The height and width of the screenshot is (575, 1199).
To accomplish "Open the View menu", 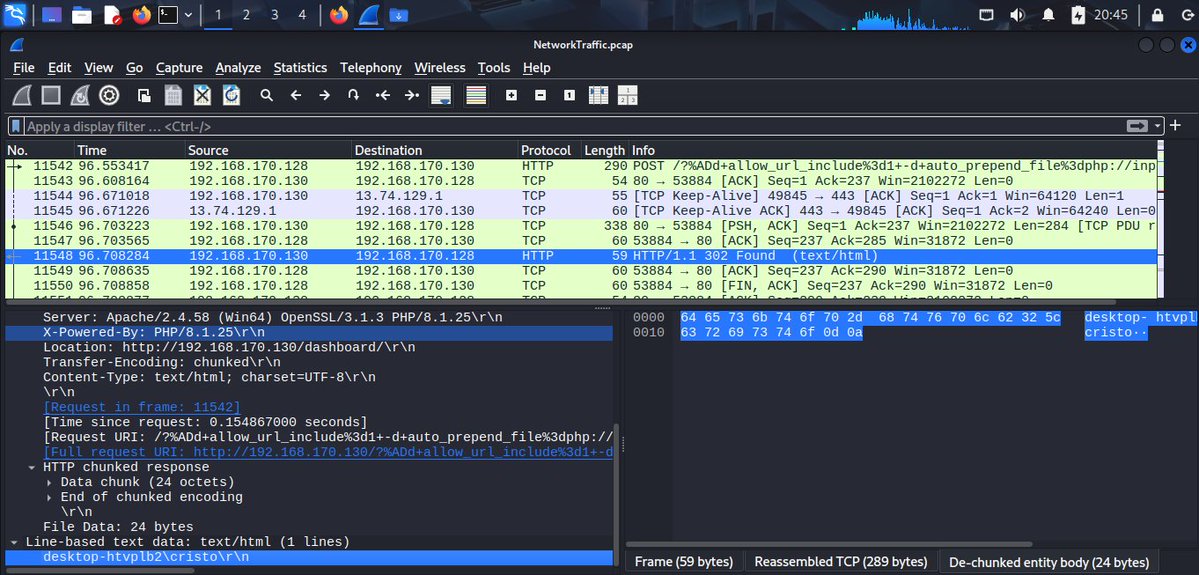I will tap(99, 67).
